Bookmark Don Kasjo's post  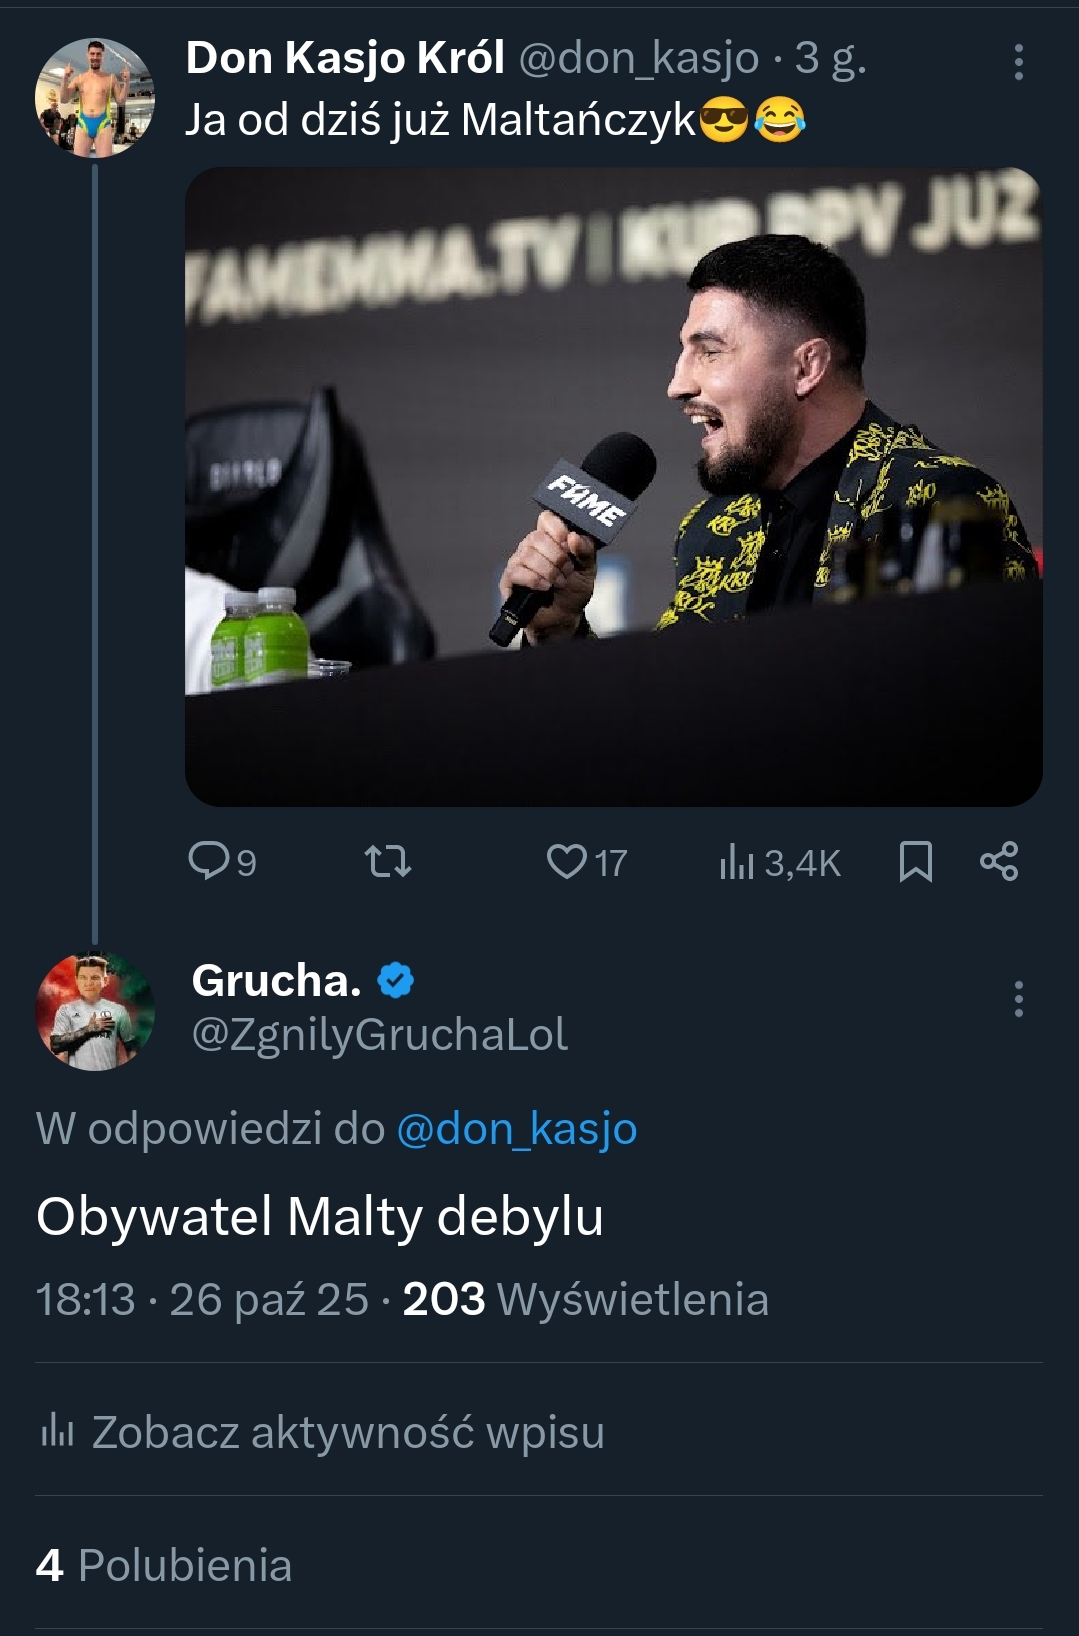tap(916, 861)
